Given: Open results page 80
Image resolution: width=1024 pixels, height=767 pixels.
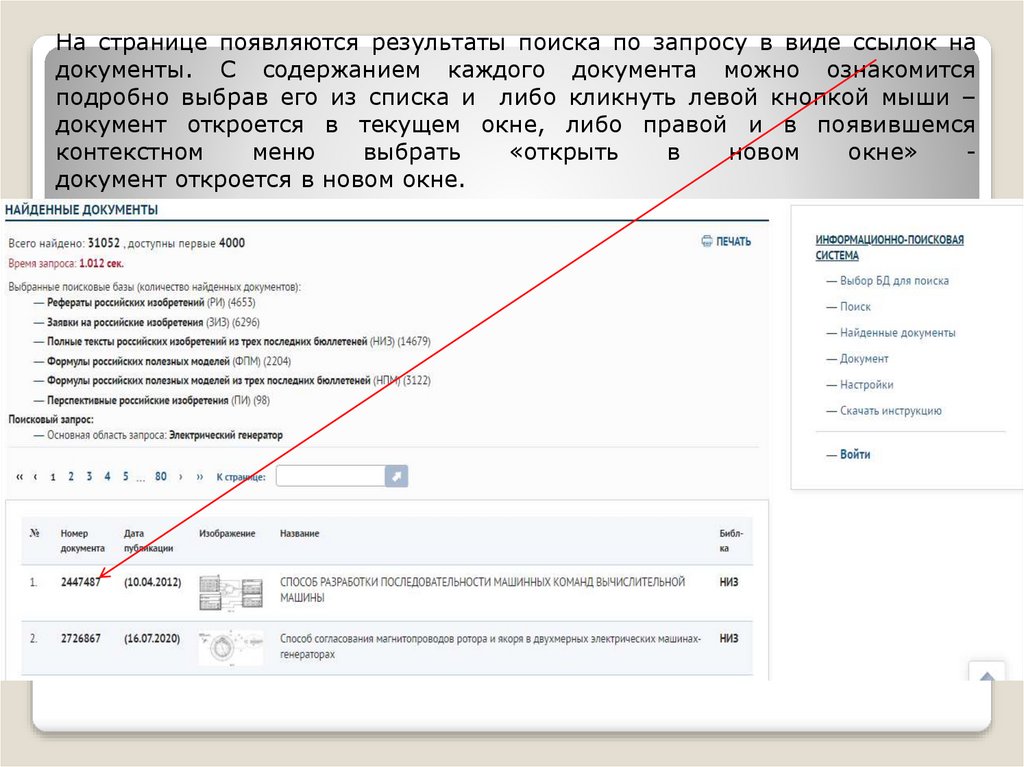Looking at the screenshot, I should point(161,477).
